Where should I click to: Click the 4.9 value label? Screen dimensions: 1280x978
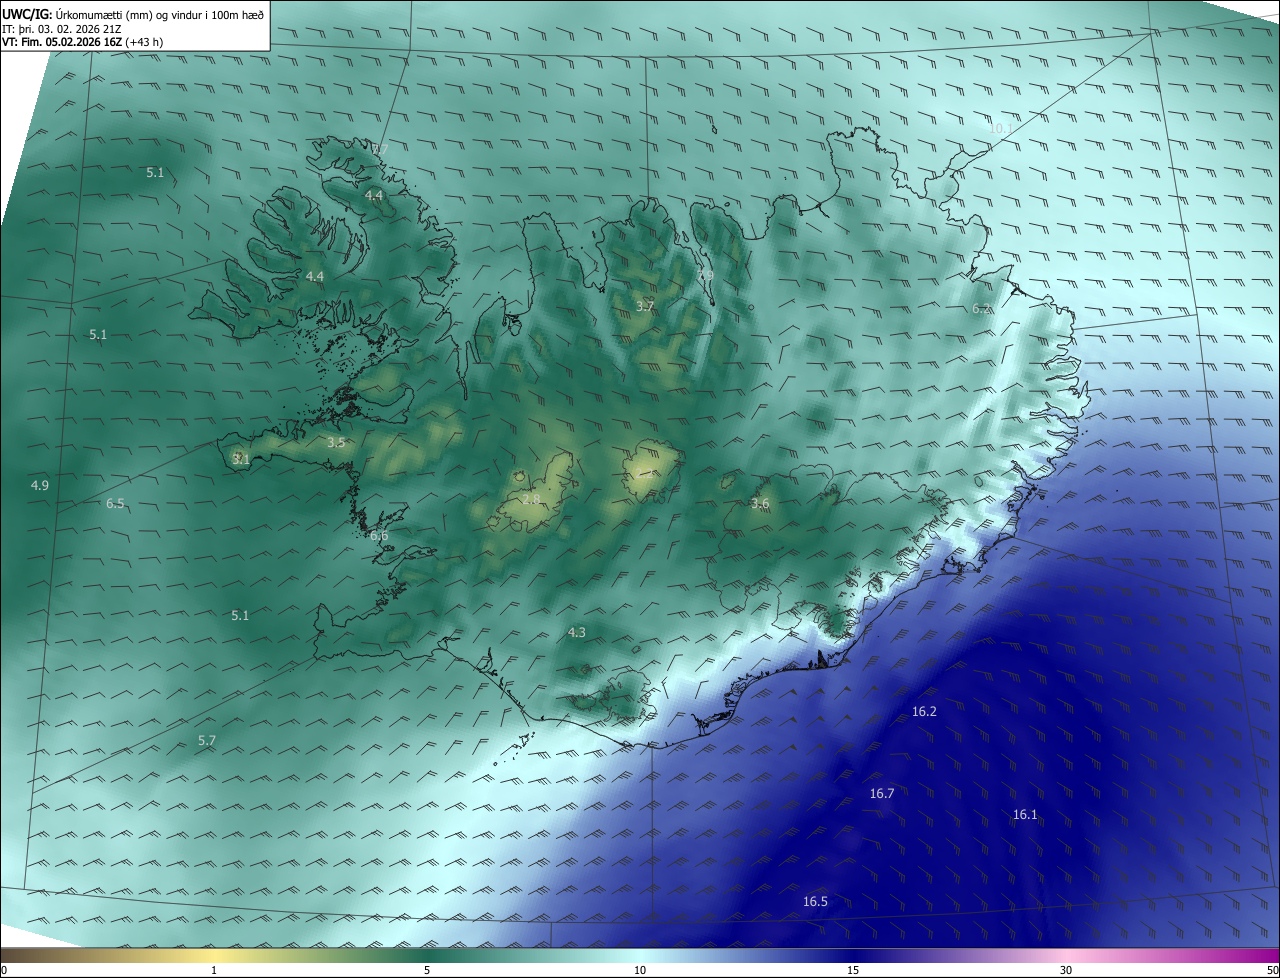(x=40, y=485)
